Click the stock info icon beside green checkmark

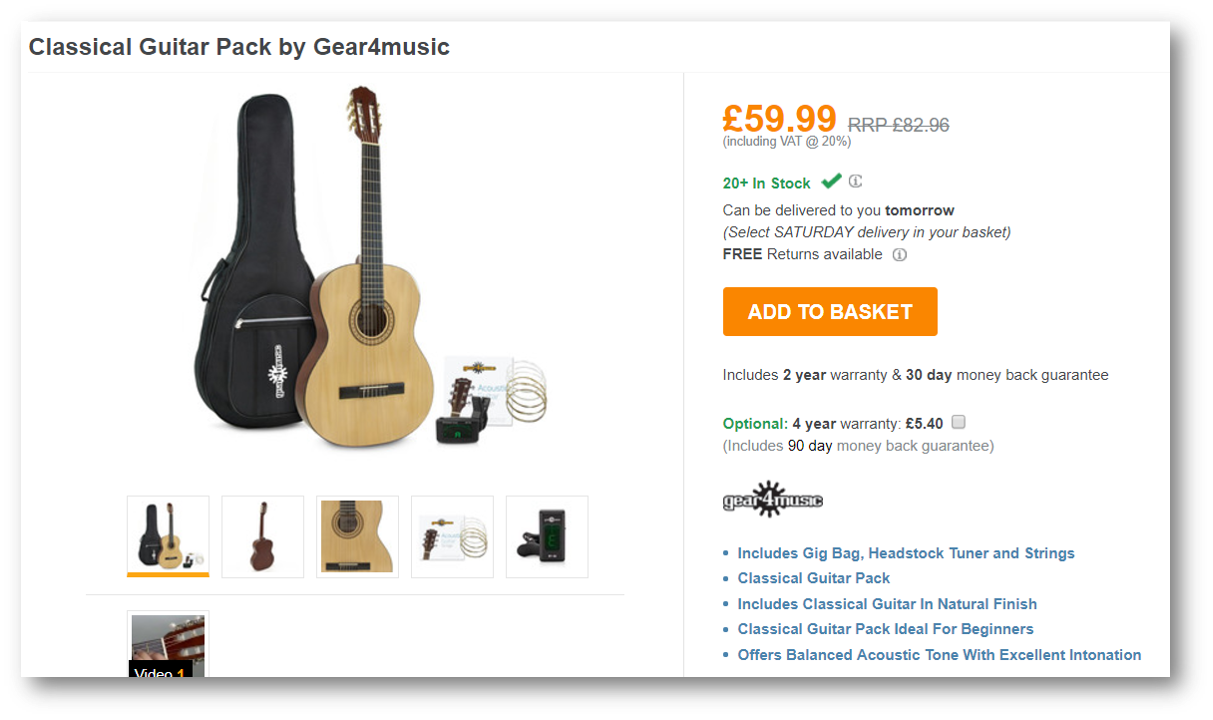[x=856, y=182]
